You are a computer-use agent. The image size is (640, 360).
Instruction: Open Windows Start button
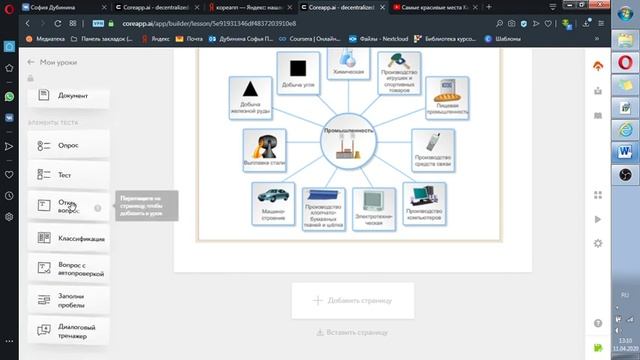(625, 14)
